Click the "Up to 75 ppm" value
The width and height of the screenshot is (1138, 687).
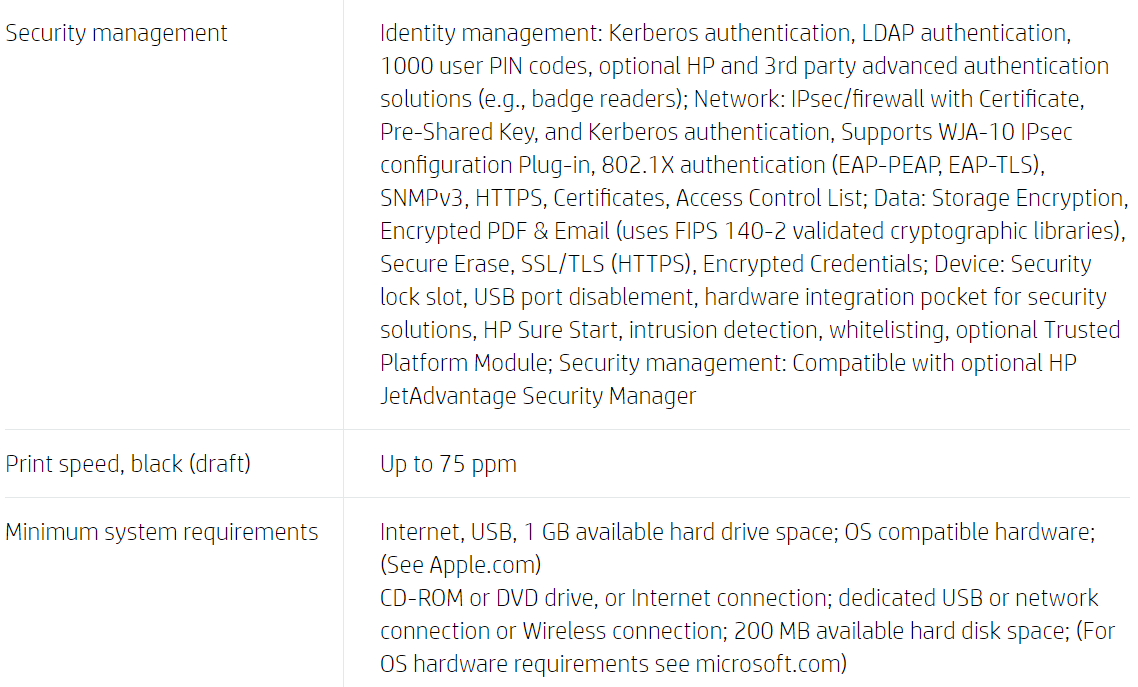pos(448,464)
